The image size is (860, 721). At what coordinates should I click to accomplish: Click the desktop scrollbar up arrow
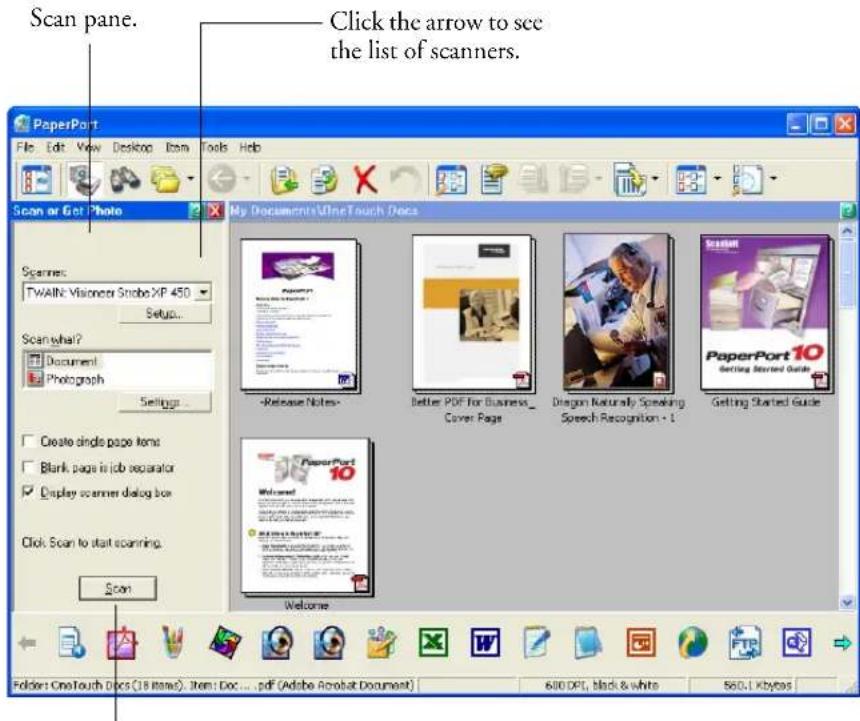tap(847, 231)
